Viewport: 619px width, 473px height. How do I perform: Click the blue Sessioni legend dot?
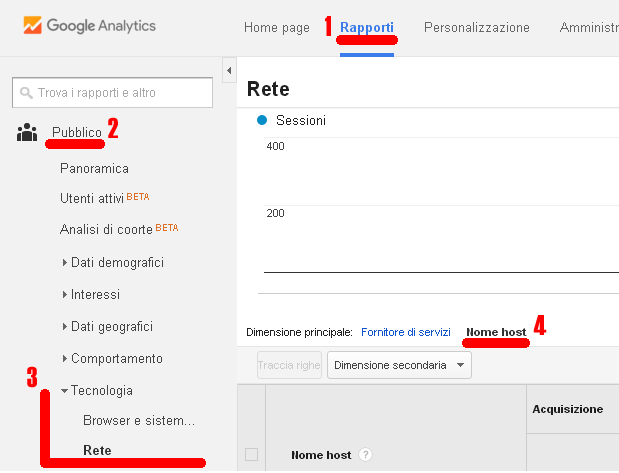[x=262, y=120]
